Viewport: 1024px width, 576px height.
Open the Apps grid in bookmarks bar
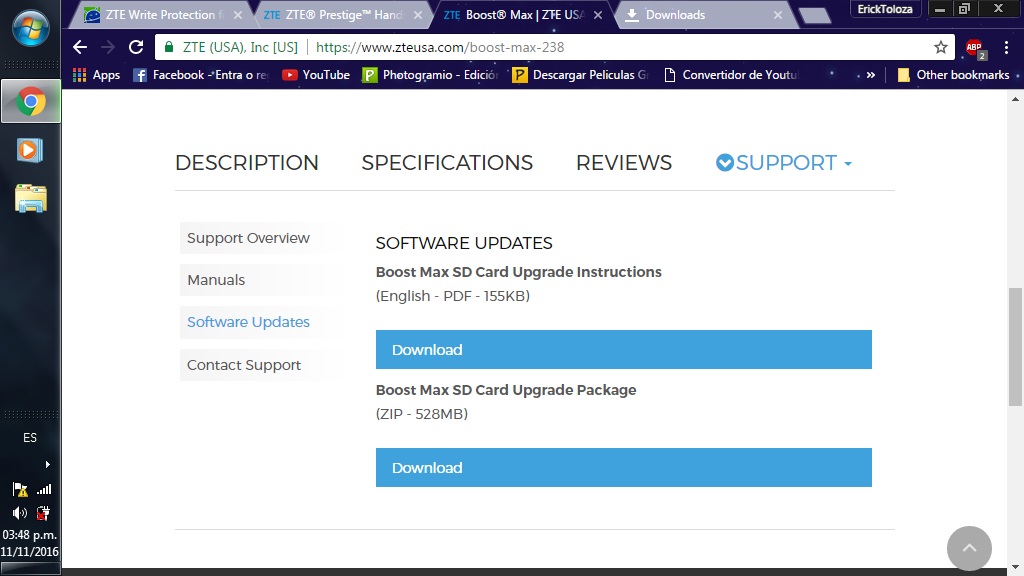point(96,75)
